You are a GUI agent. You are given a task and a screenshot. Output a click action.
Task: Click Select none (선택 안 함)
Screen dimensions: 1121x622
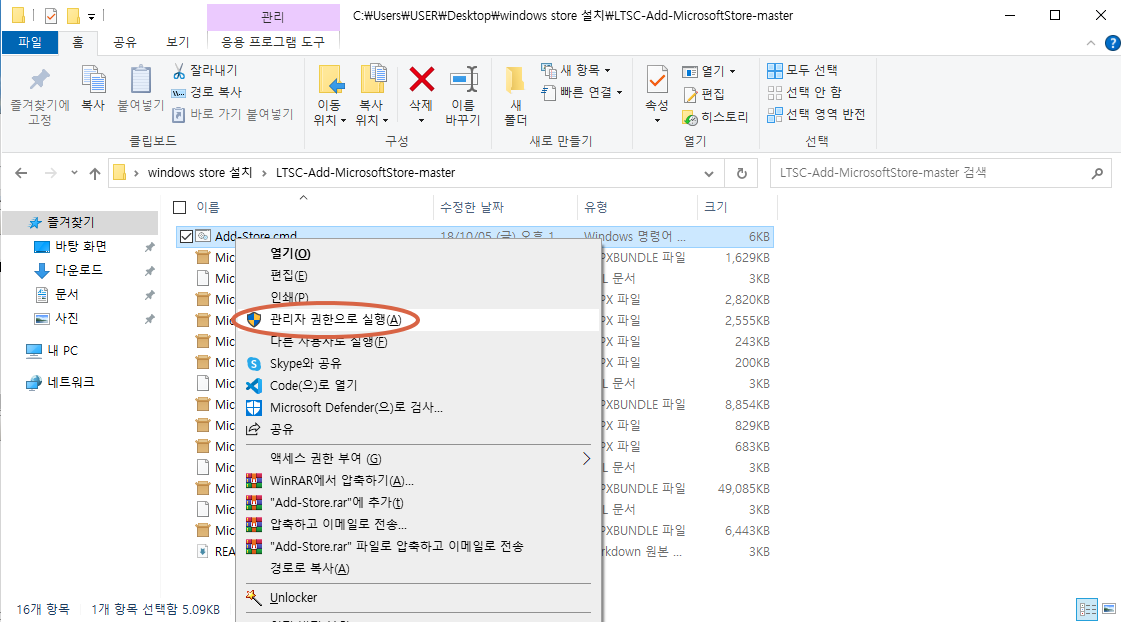click(804, 92)
